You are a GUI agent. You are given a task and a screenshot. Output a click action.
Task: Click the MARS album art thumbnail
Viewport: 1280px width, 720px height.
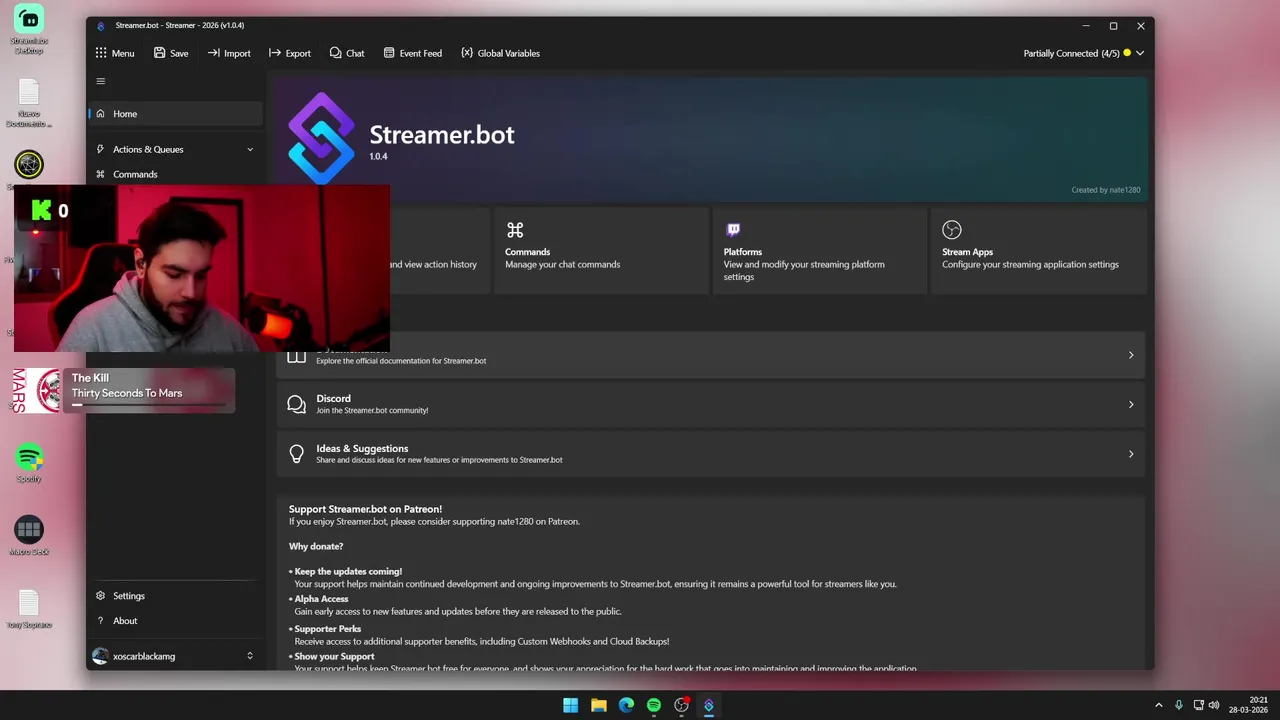point(37,390)
